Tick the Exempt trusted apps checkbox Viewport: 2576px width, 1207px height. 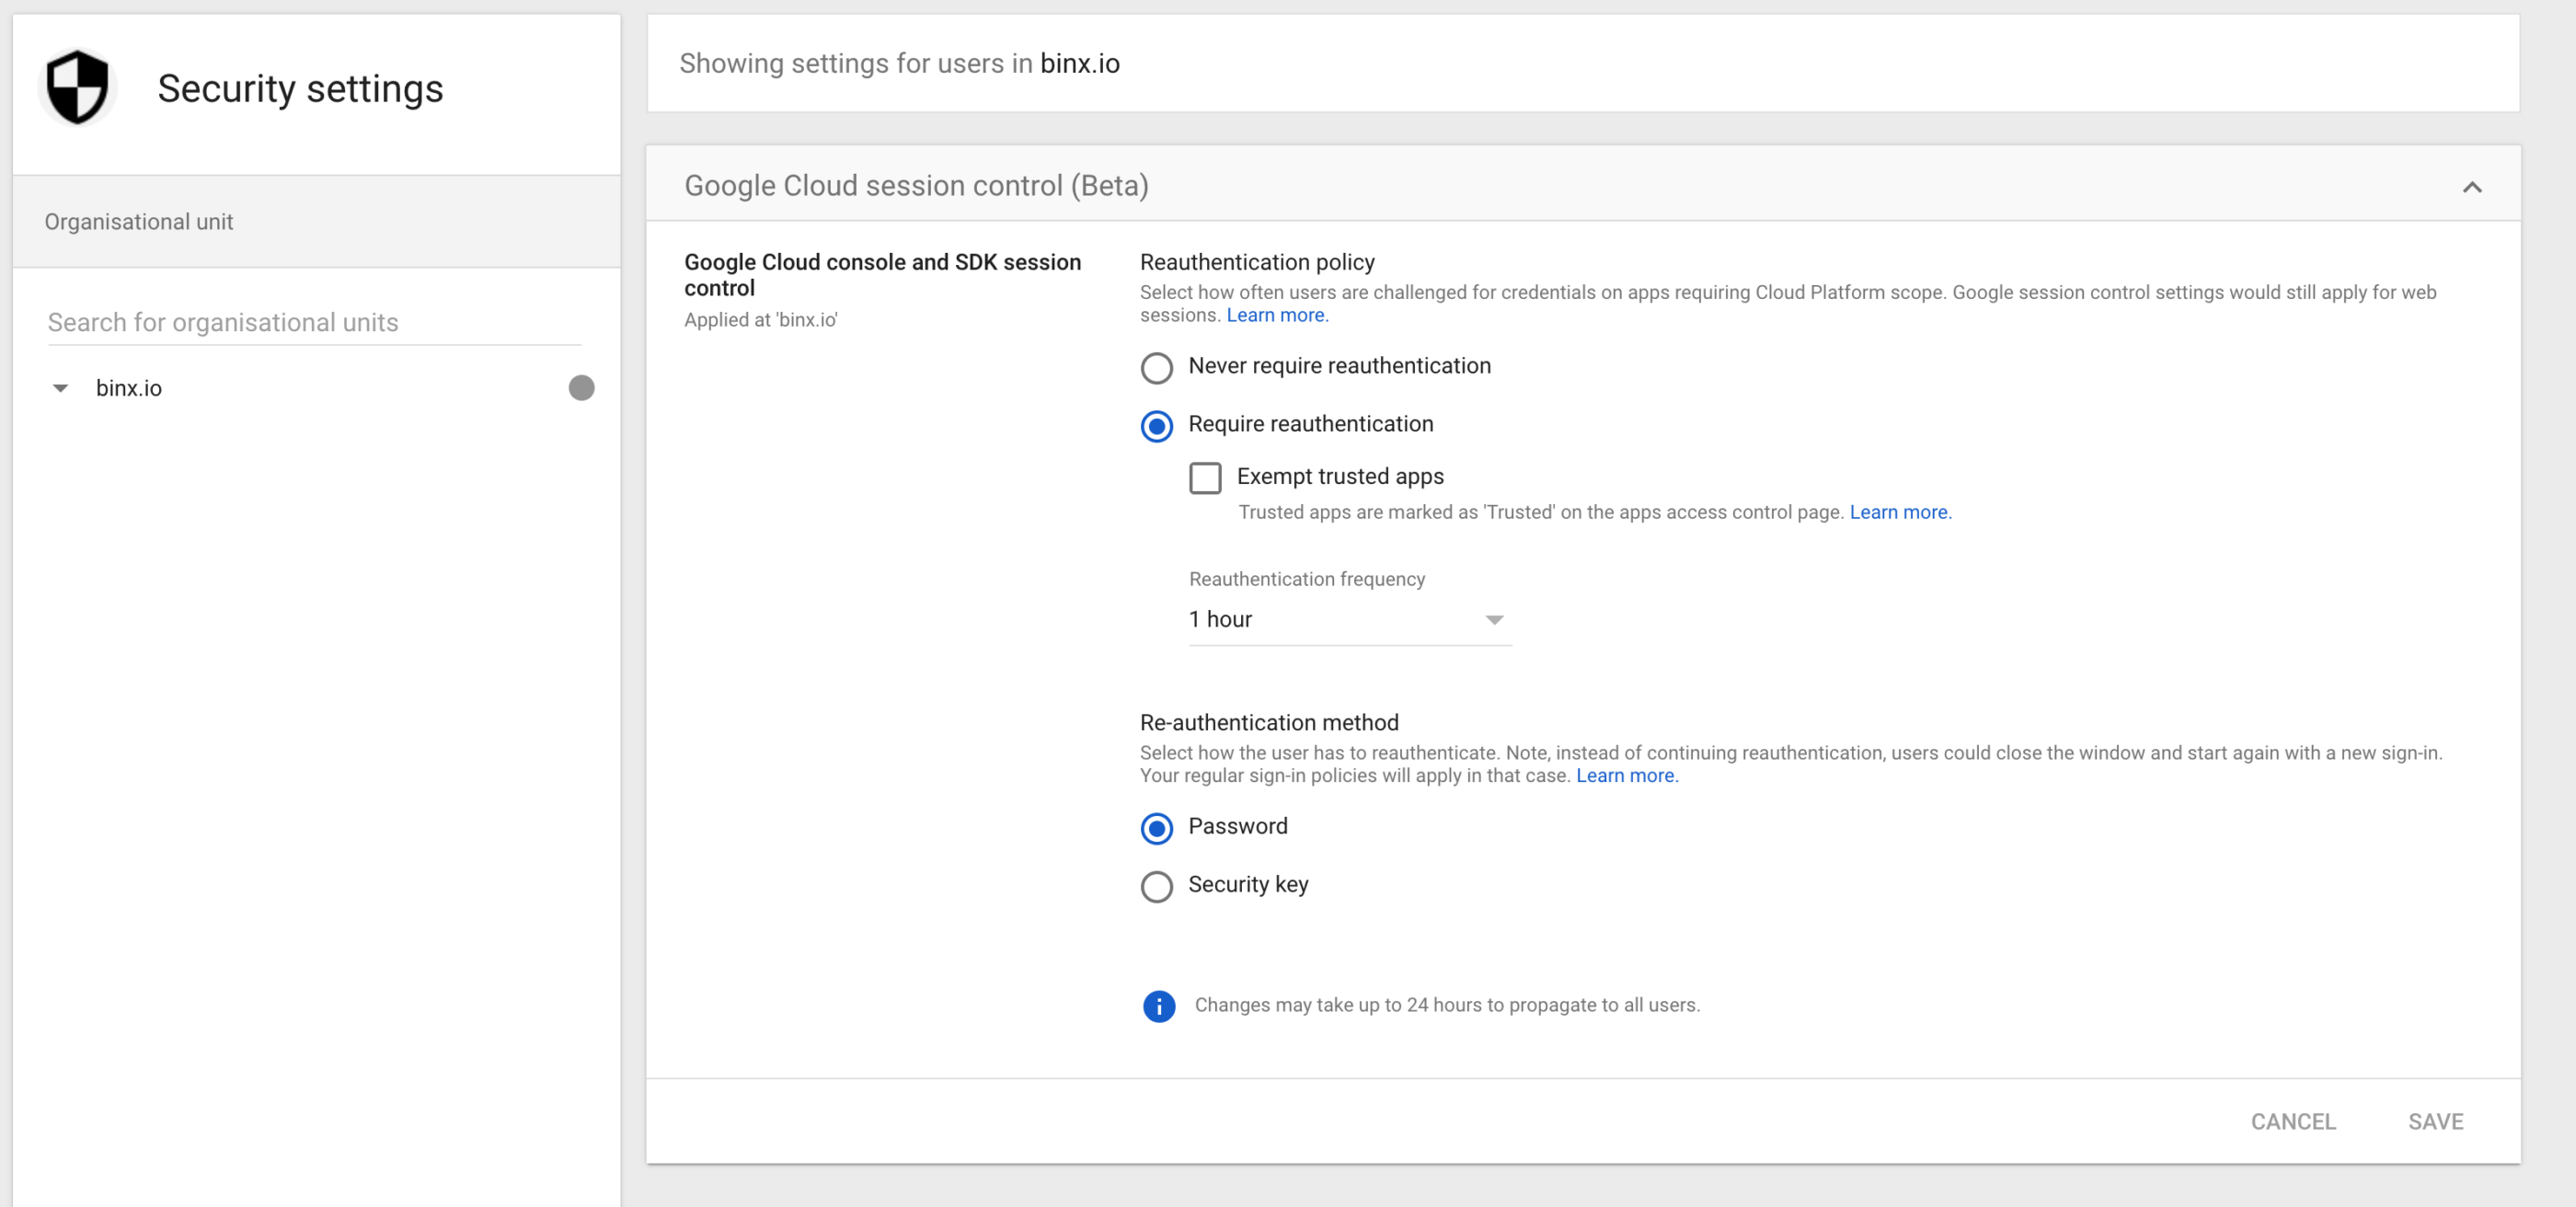1205,478
